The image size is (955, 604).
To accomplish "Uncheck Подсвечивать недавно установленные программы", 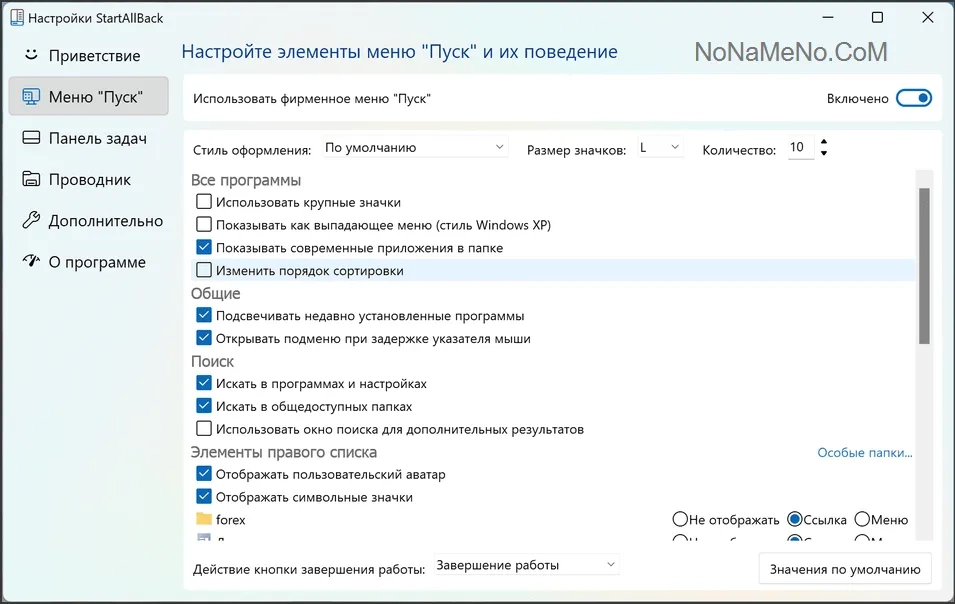I will pyautogui.click(x=204, y=316).
